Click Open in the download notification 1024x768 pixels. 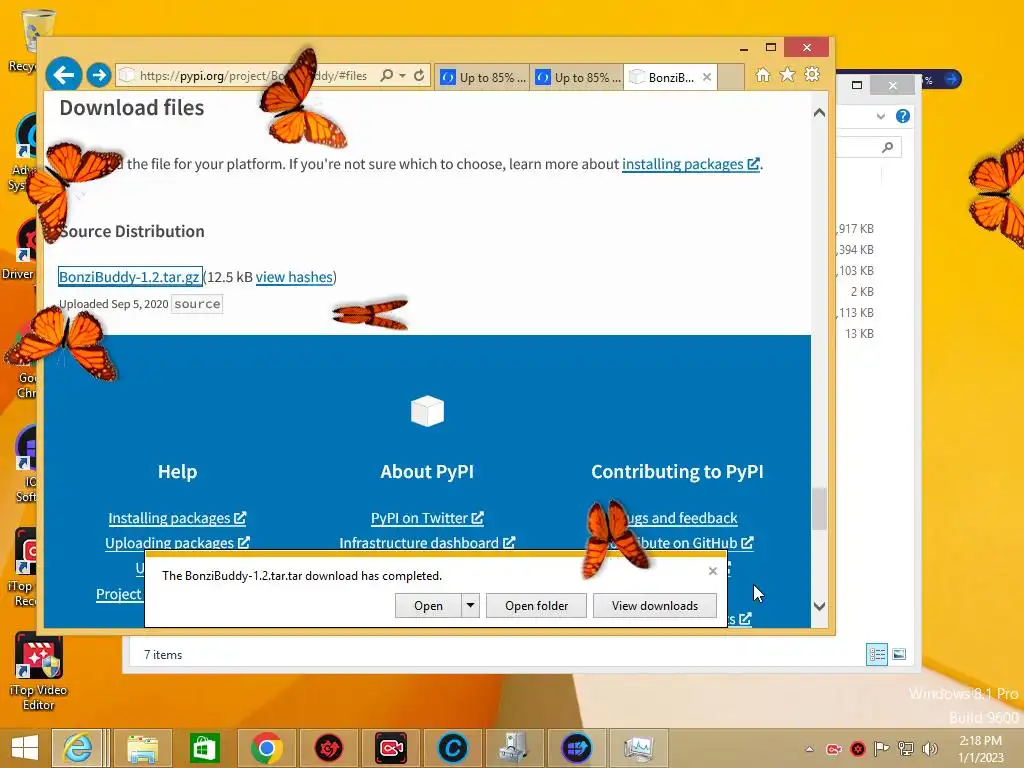coord(428,605)
